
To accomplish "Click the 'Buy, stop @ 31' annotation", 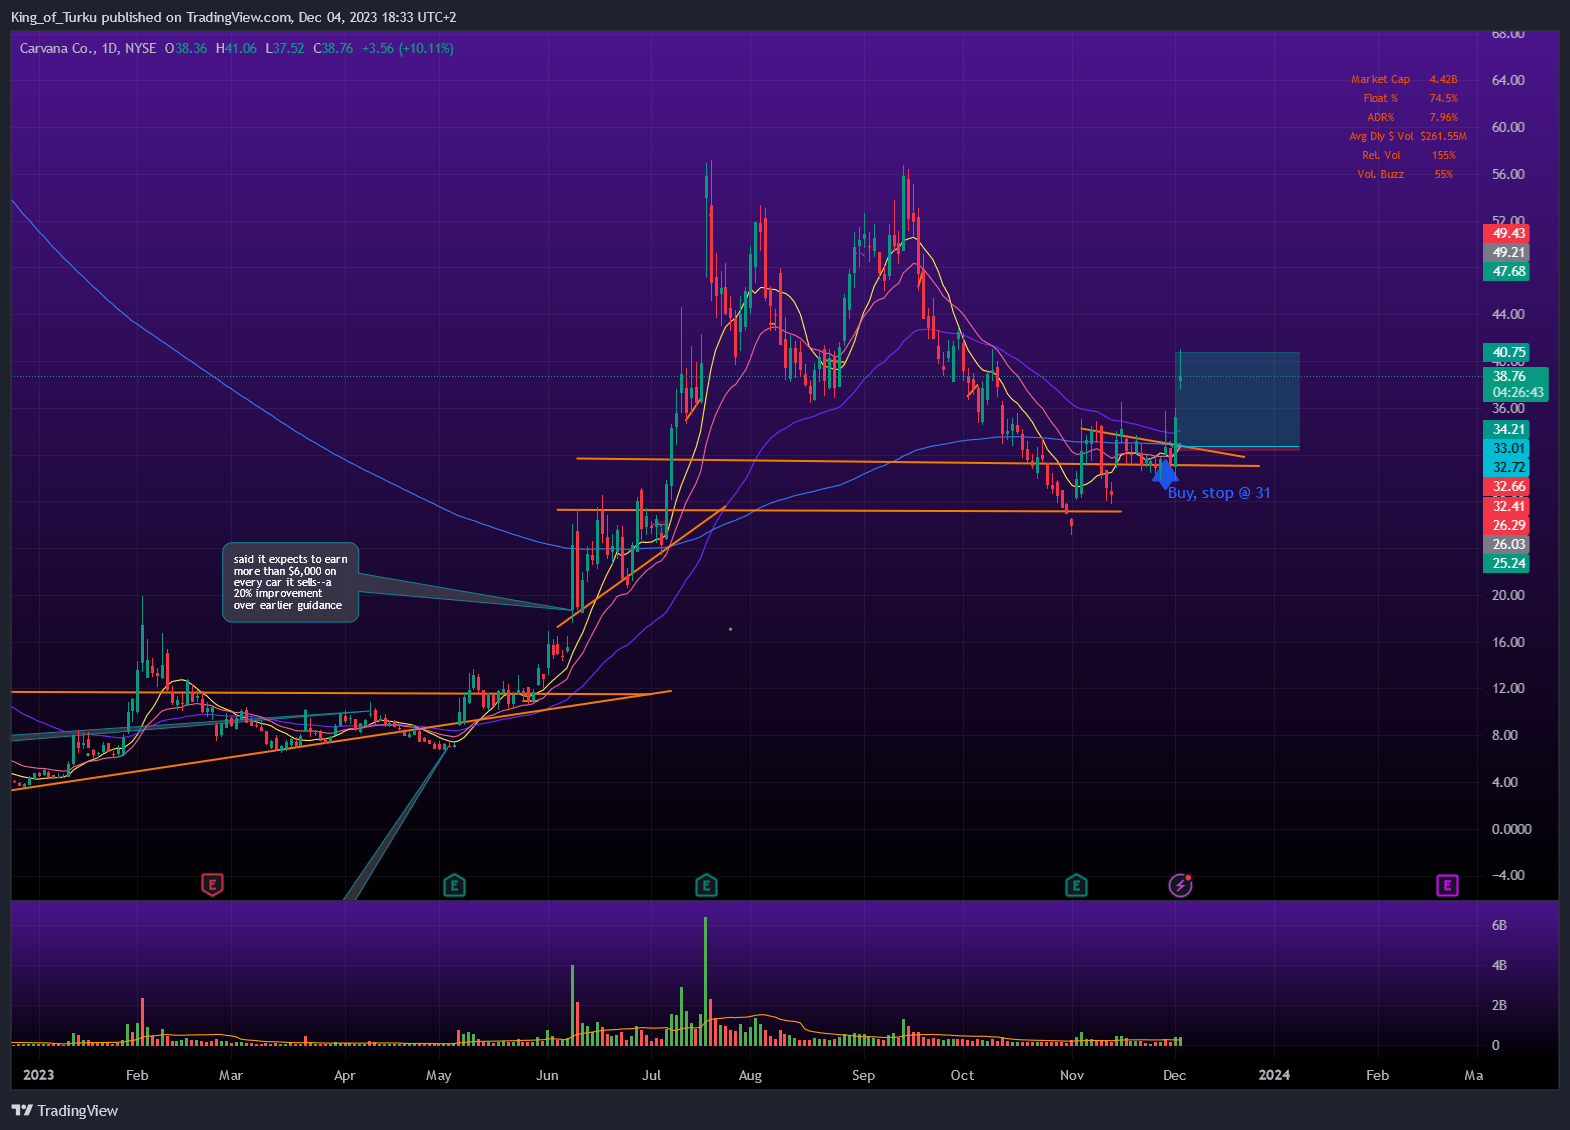I will click(1219, 493).
